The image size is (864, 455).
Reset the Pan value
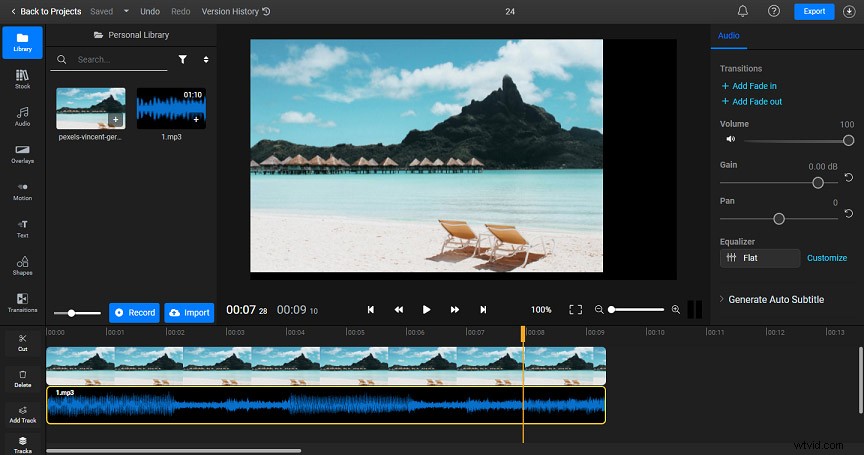[x=849, y=213]
